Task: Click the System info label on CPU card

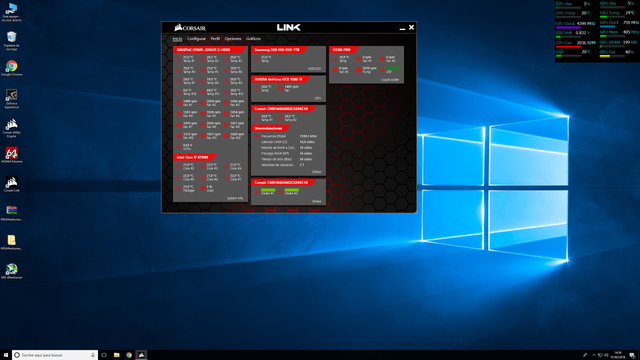Action: pos(235,198)
